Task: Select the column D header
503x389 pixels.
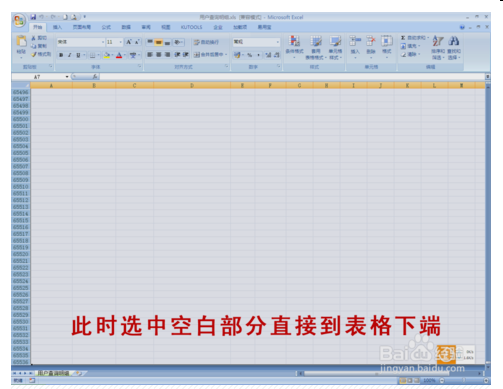Action: pyautogui.click(x=192, y=86)
